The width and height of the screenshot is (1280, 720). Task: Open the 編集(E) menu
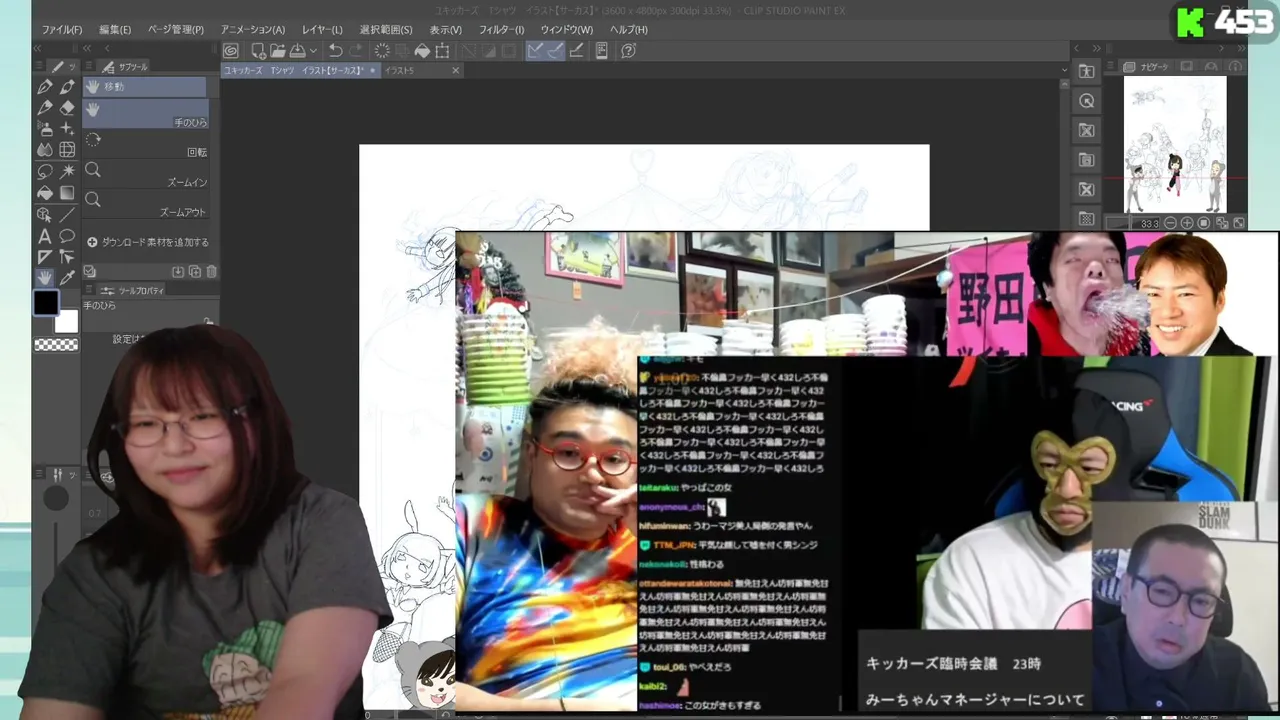115,30
